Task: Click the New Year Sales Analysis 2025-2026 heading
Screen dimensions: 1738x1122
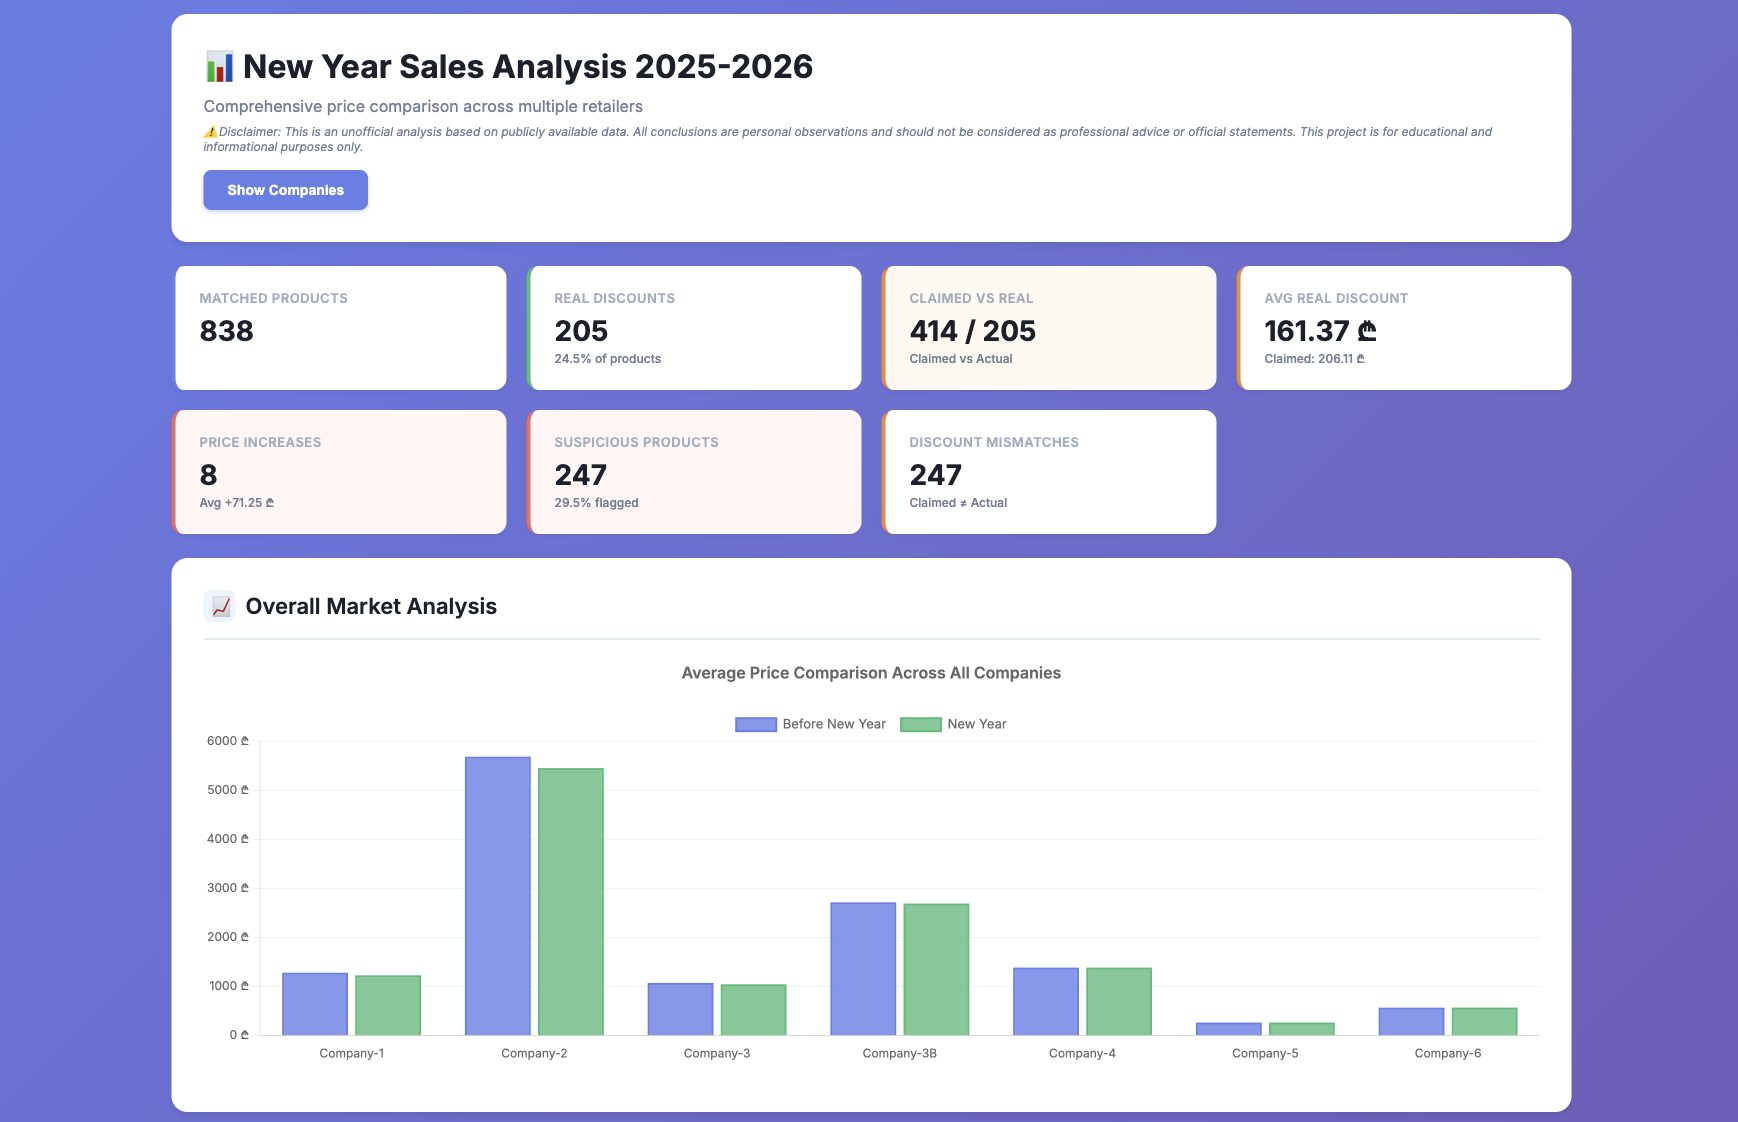Action: pos(526,66)
